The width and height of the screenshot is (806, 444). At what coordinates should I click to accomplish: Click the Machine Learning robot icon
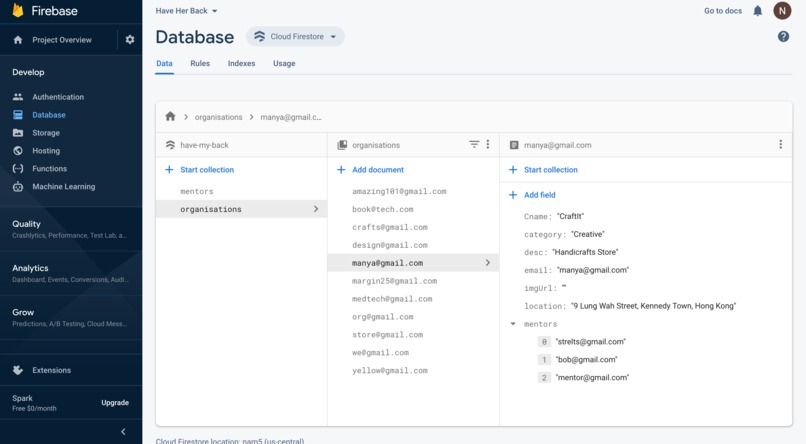(18, 187)
